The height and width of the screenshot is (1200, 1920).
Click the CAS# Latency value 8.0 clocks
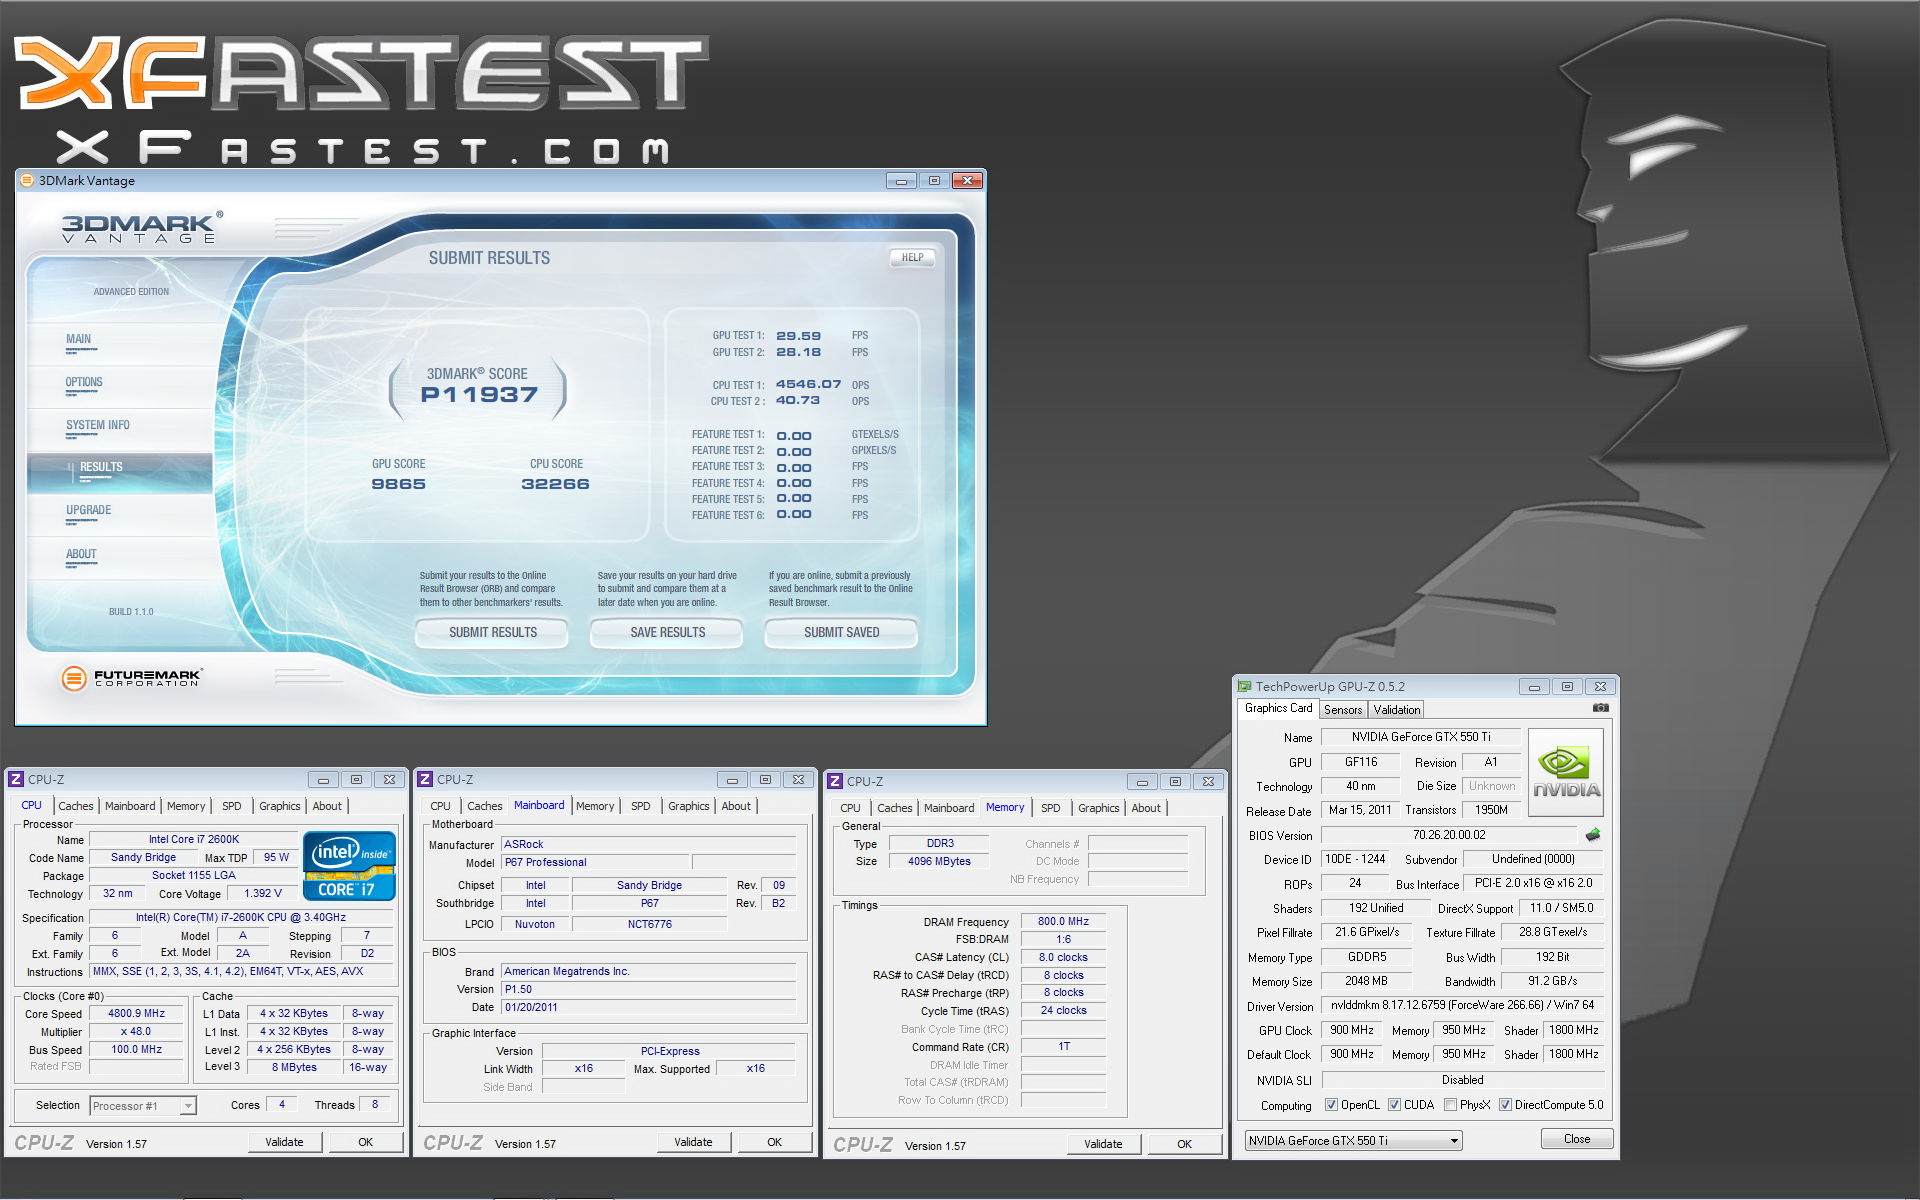click(x=1063, y=958)
